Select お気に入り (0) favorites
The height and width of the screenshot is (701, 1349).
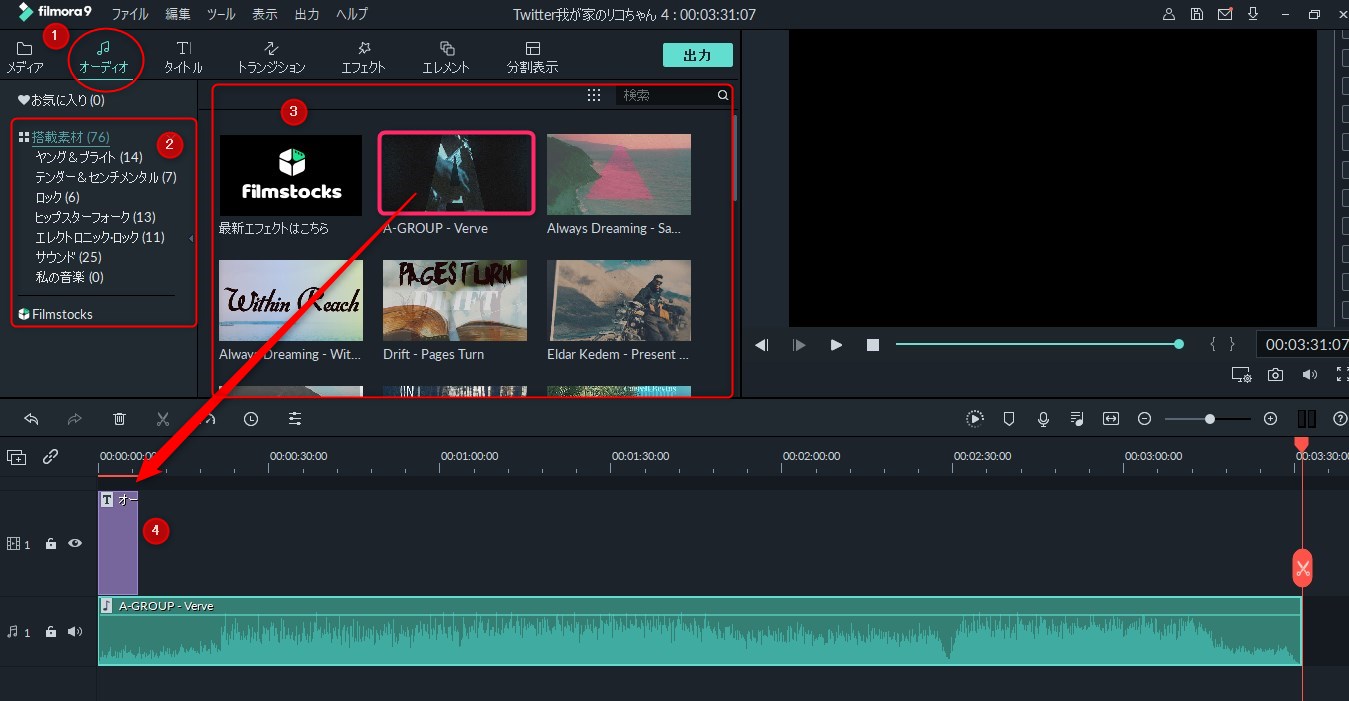61,100
